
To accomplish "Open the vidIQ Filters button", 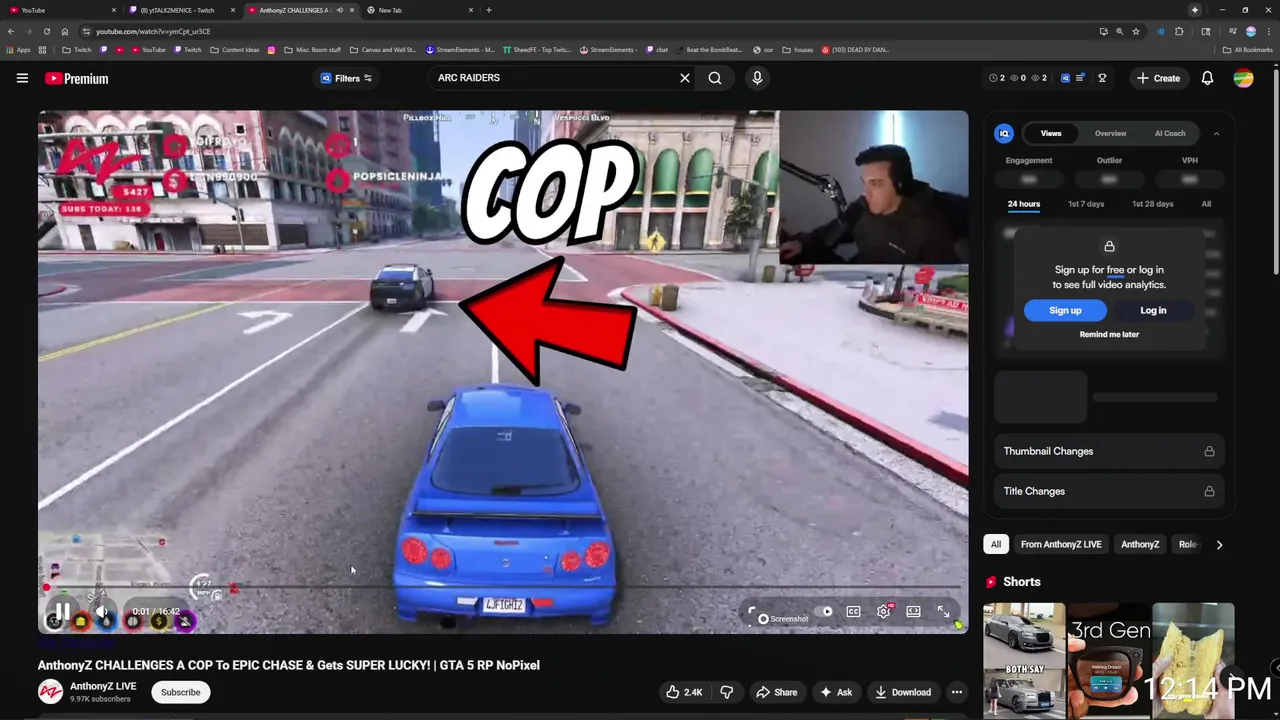I will coord(346,78).
